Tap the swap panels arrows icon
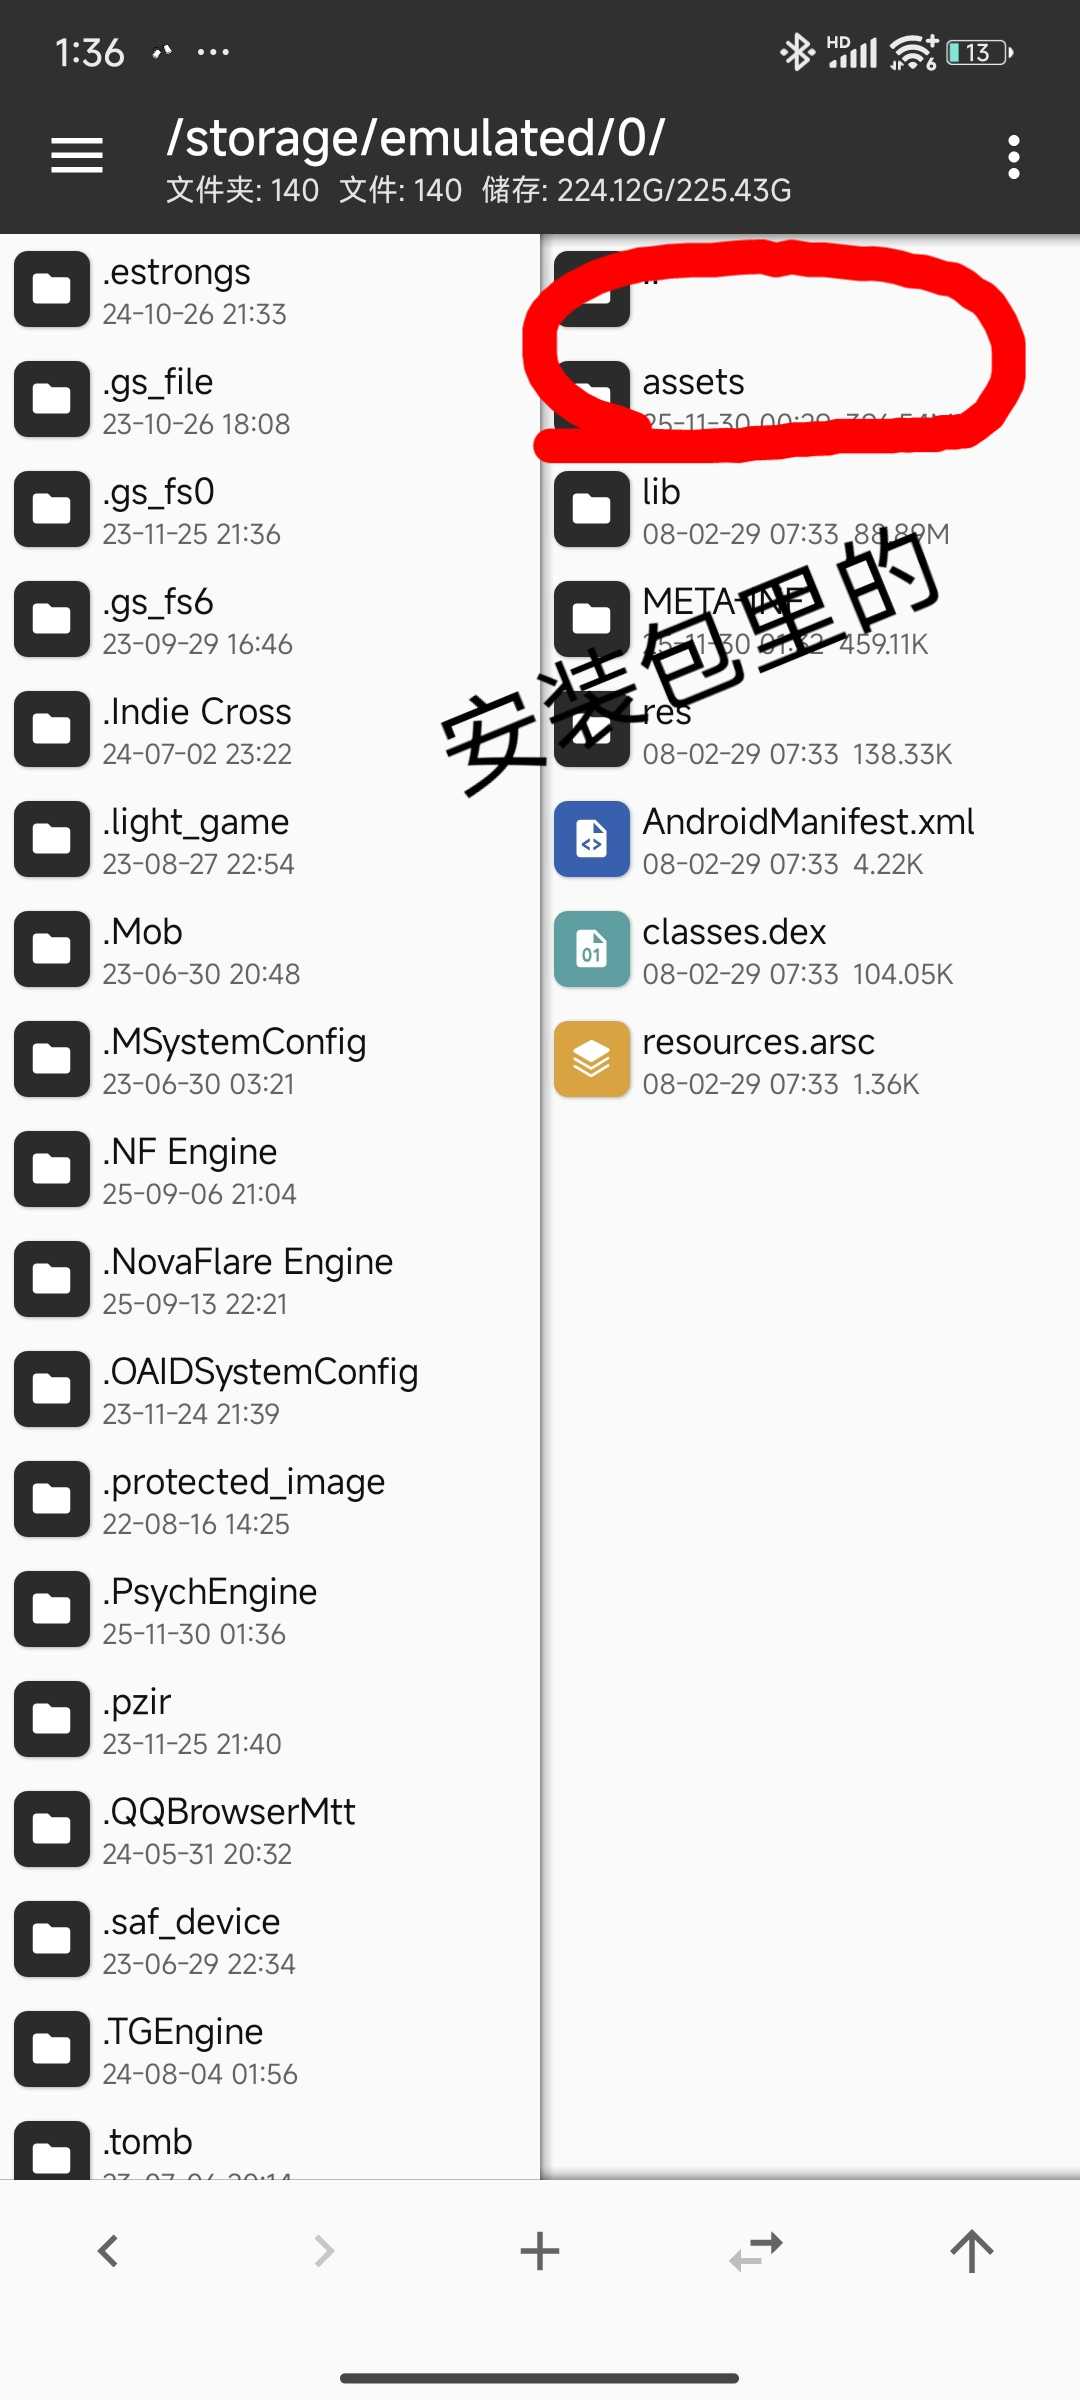The image size is (1080, 2400). click(x=756, y=2251)
